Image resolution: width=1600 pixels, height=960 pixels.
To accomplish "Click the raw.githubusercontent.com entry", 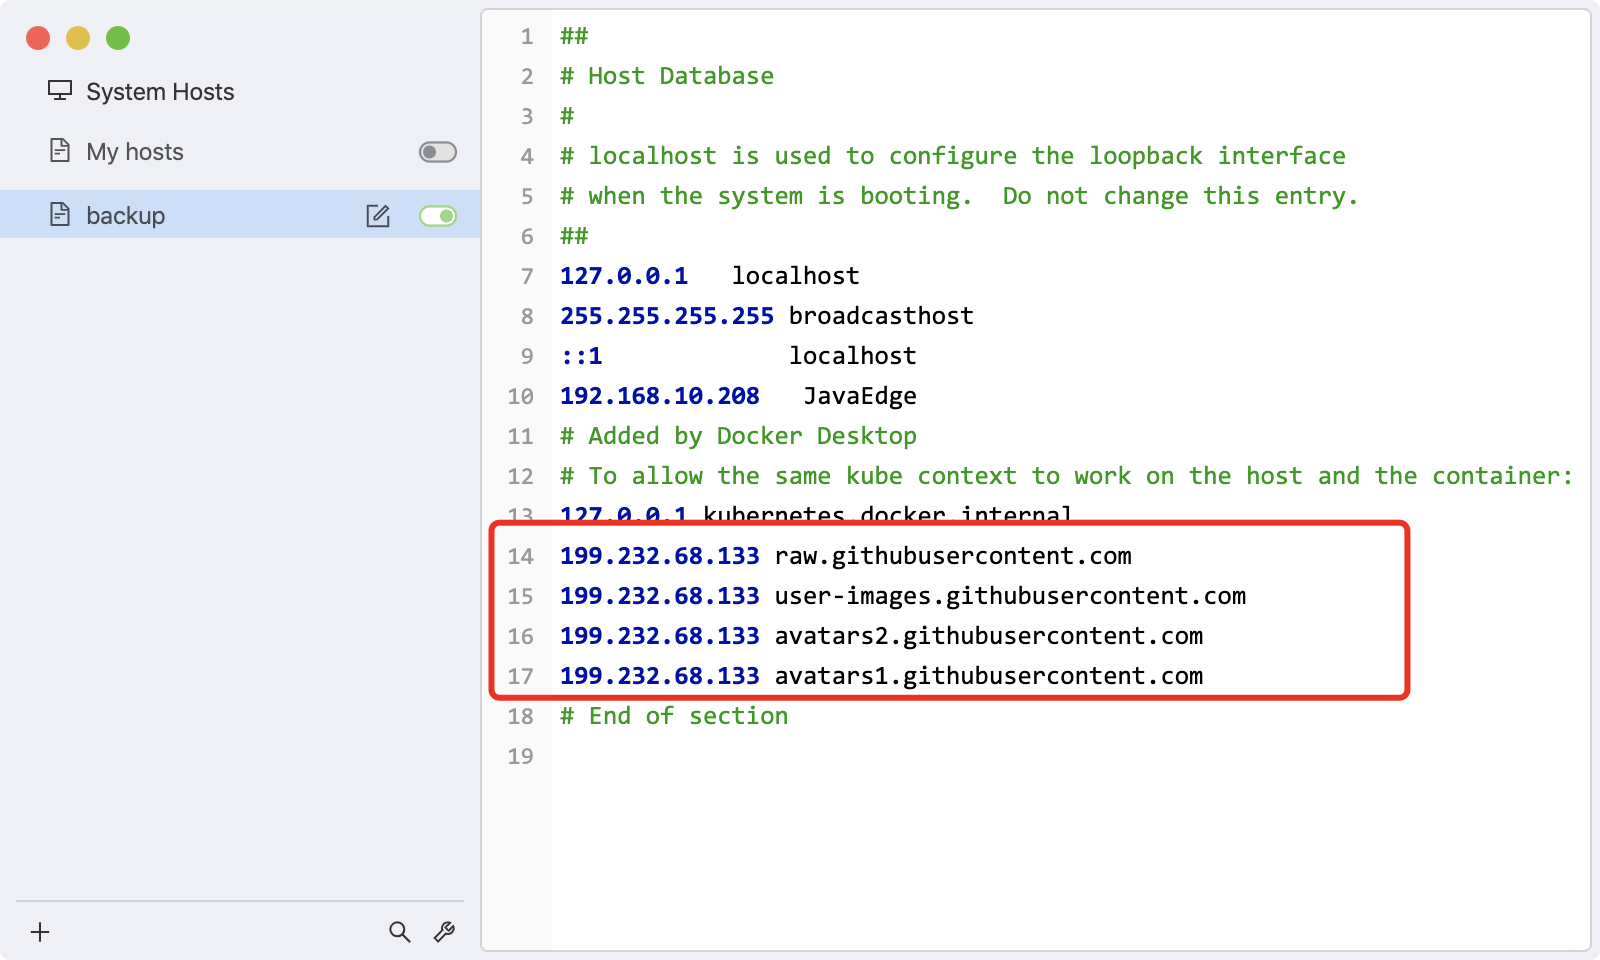I will pos(952,556).
